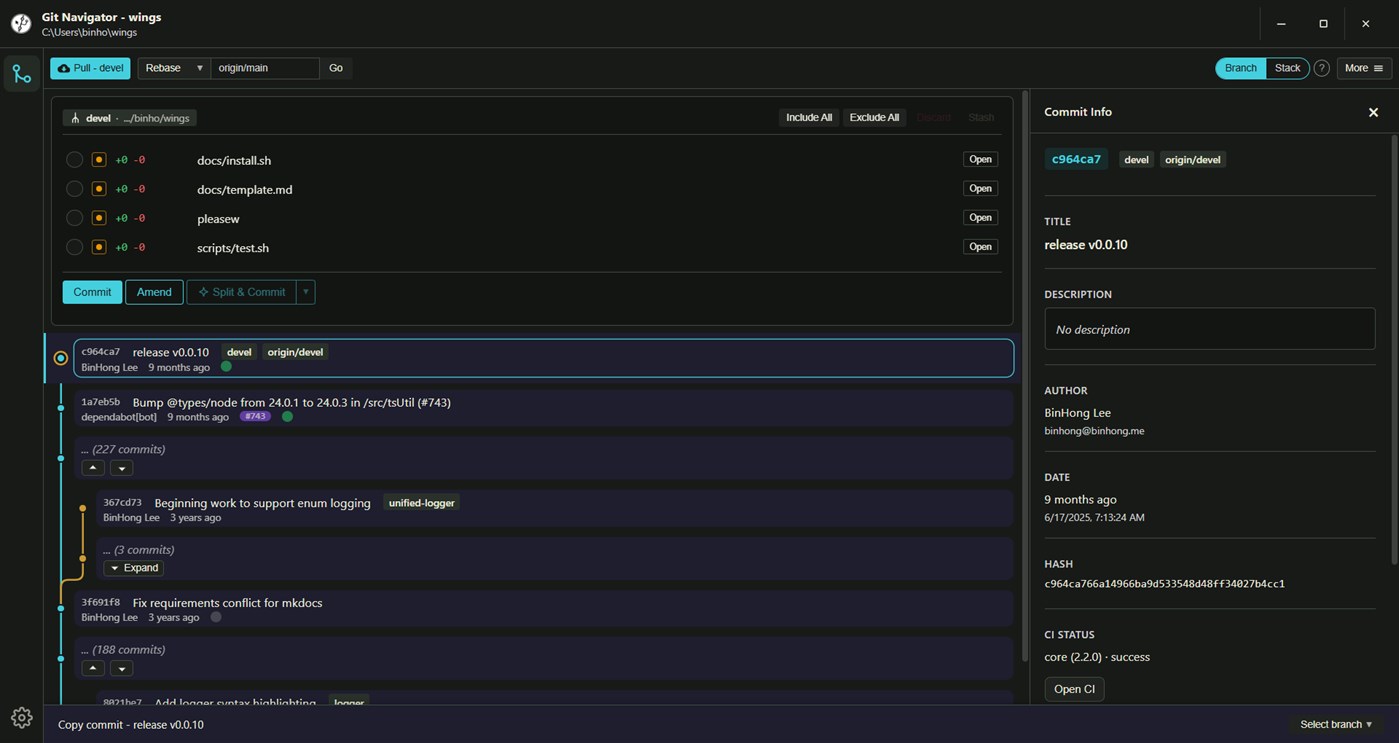1399x743 pixels.
Task: Click the full commit hash text
Action: click(x=1164, y=584)
